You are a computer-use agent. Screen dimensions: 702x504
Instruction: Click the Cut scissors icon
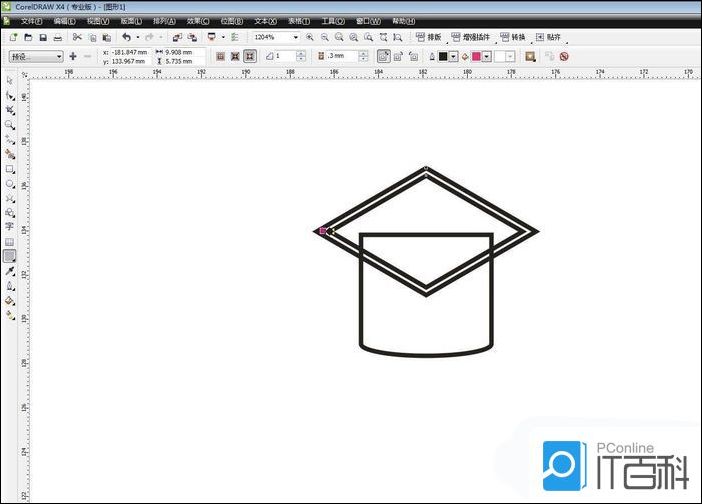(x=77, y=37)
